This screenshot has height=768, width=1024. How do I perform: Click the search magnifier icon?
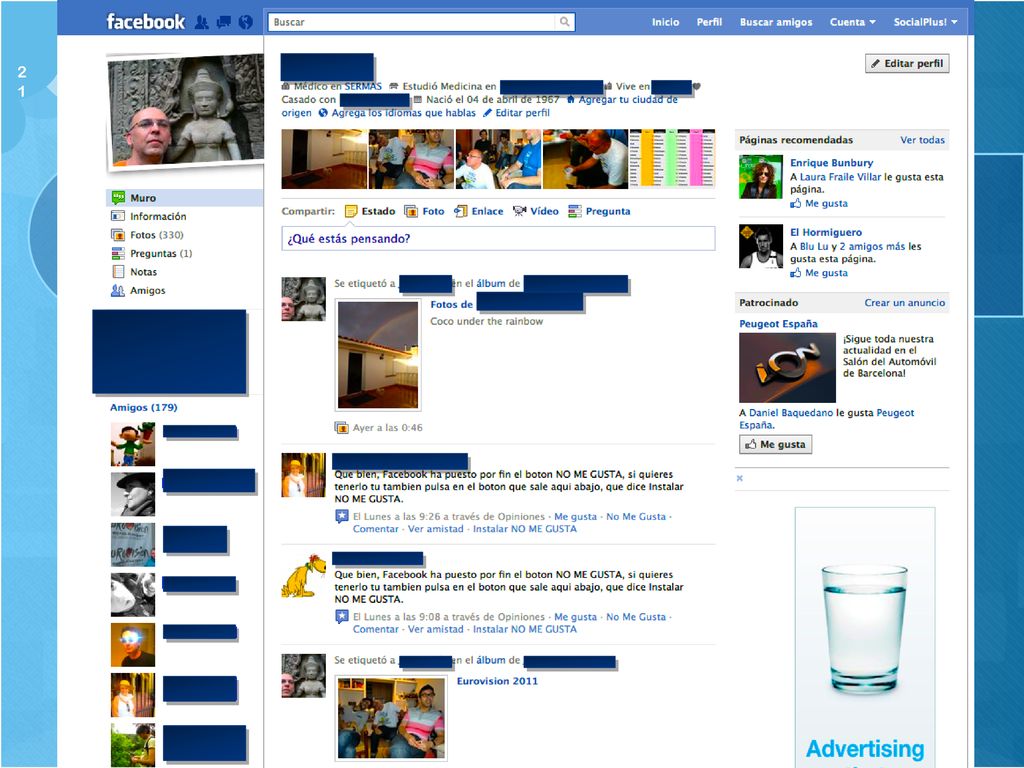coord(564,22)
